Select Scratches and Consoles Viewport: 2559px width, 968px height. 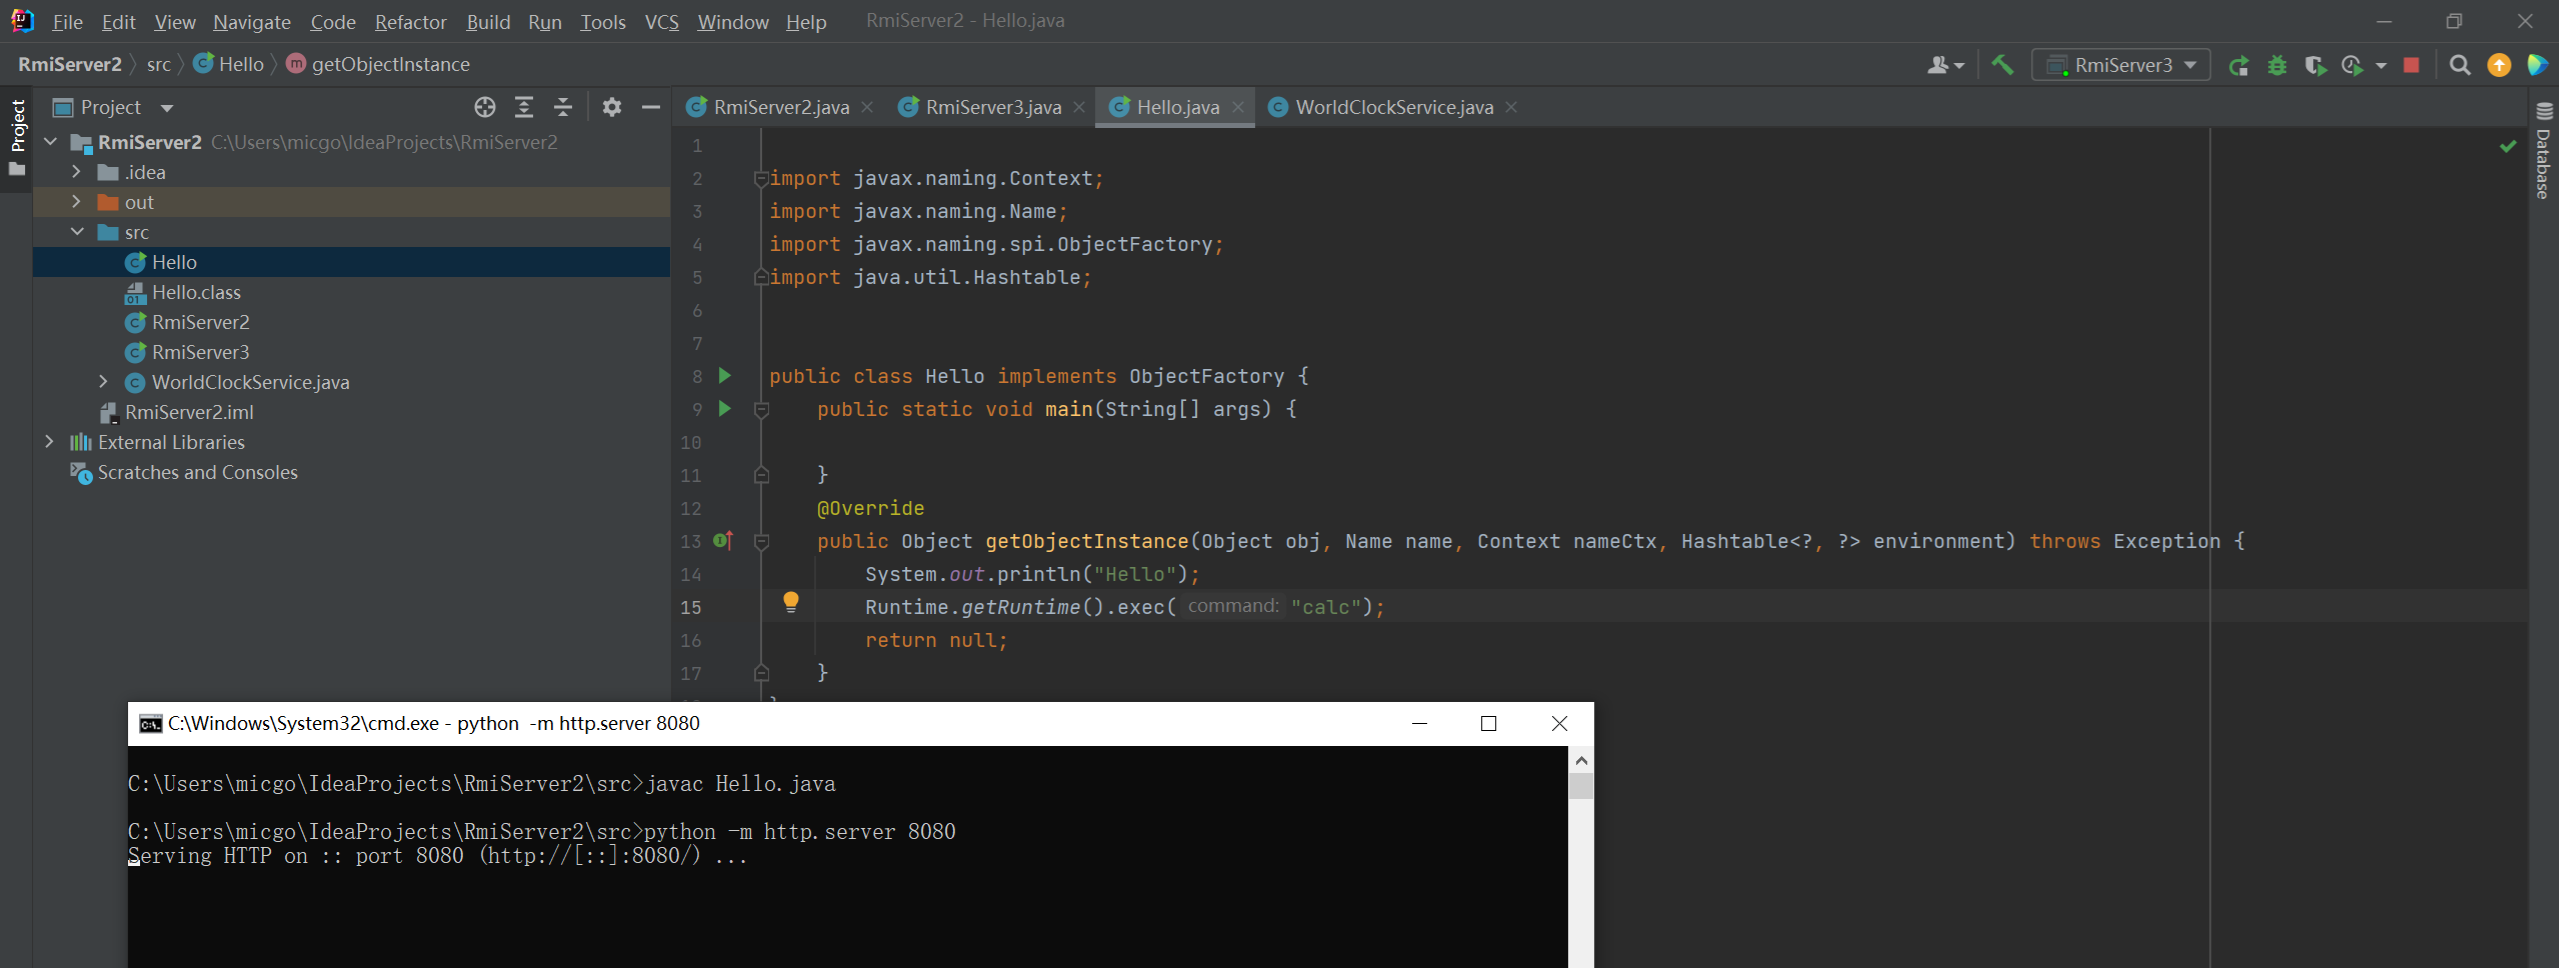coord(197,472)
